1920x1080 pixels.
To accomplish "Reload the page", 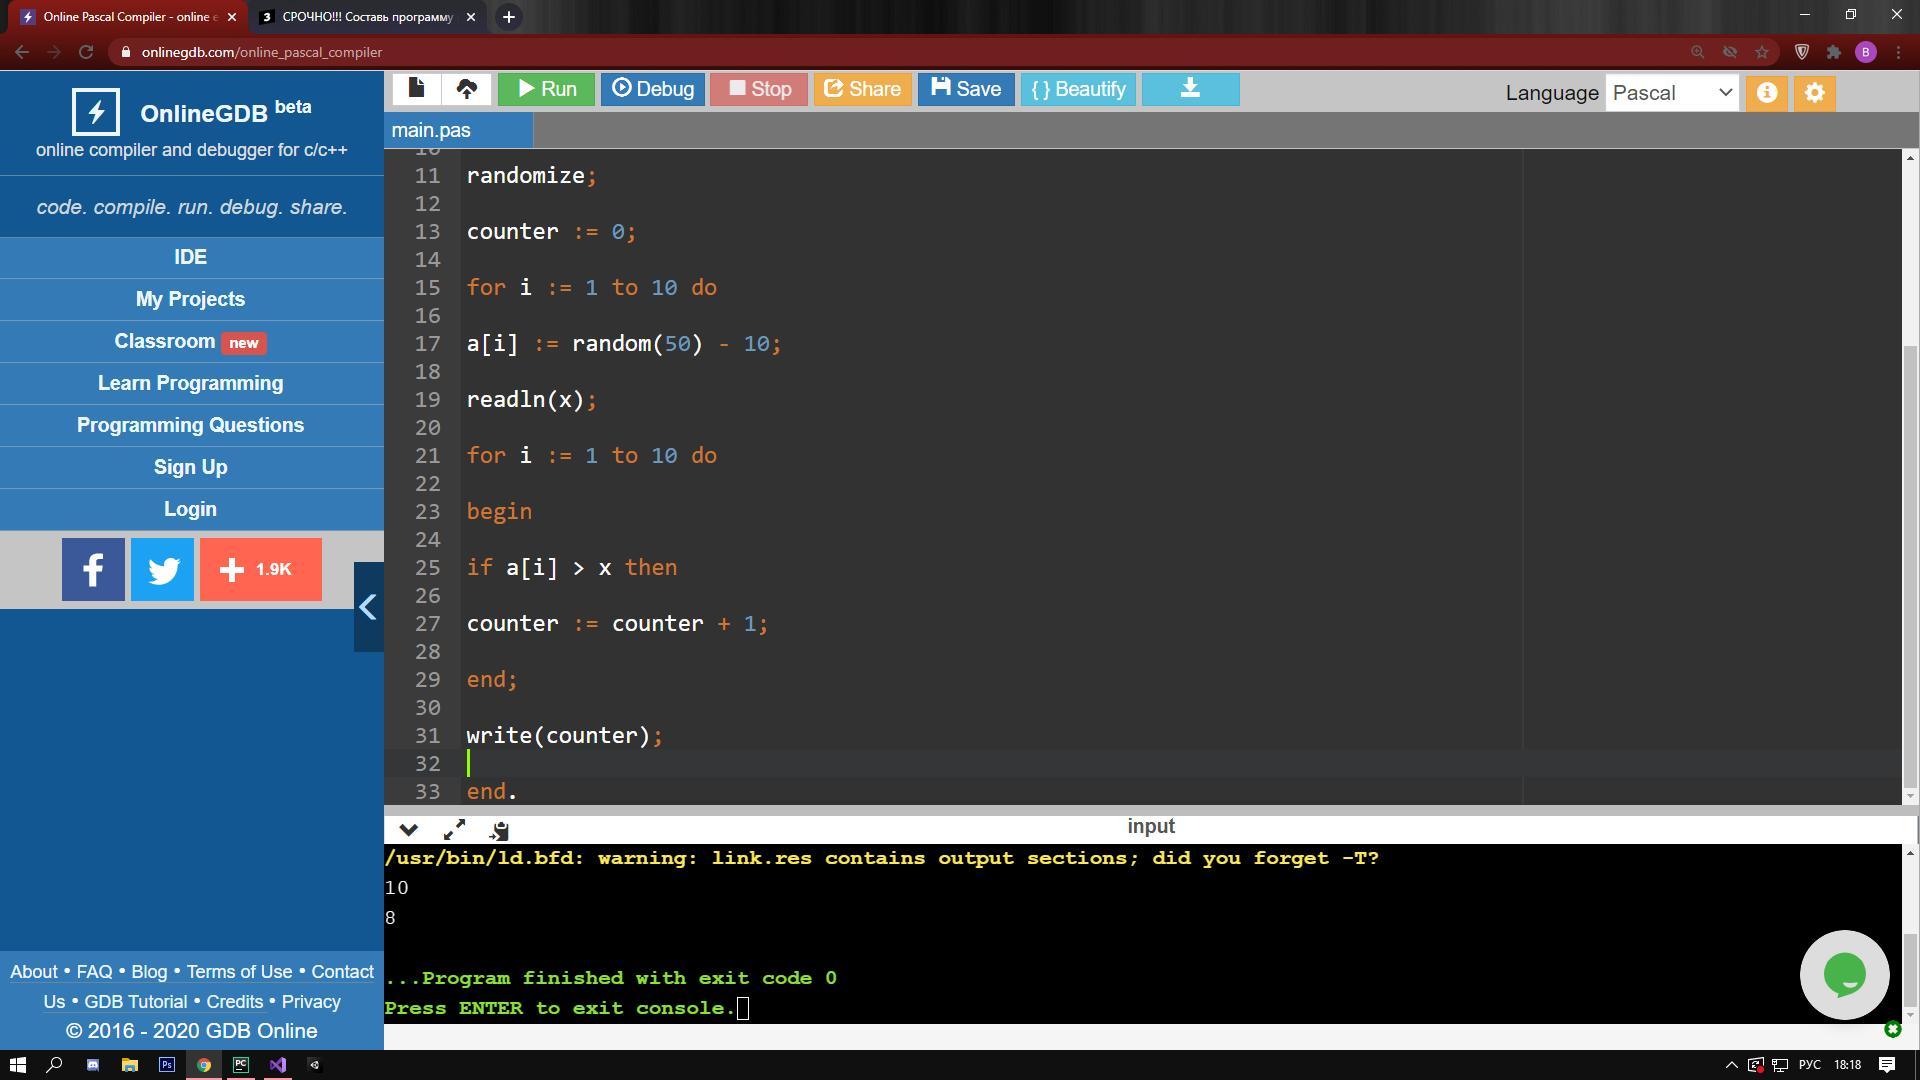I will pyautogui.click(x=86, y=52).
